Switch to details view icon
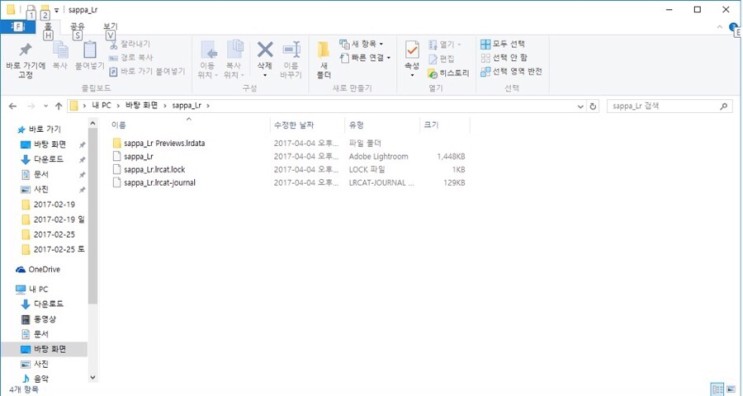This screenshot has height=396, width=743. click(717, 389)
